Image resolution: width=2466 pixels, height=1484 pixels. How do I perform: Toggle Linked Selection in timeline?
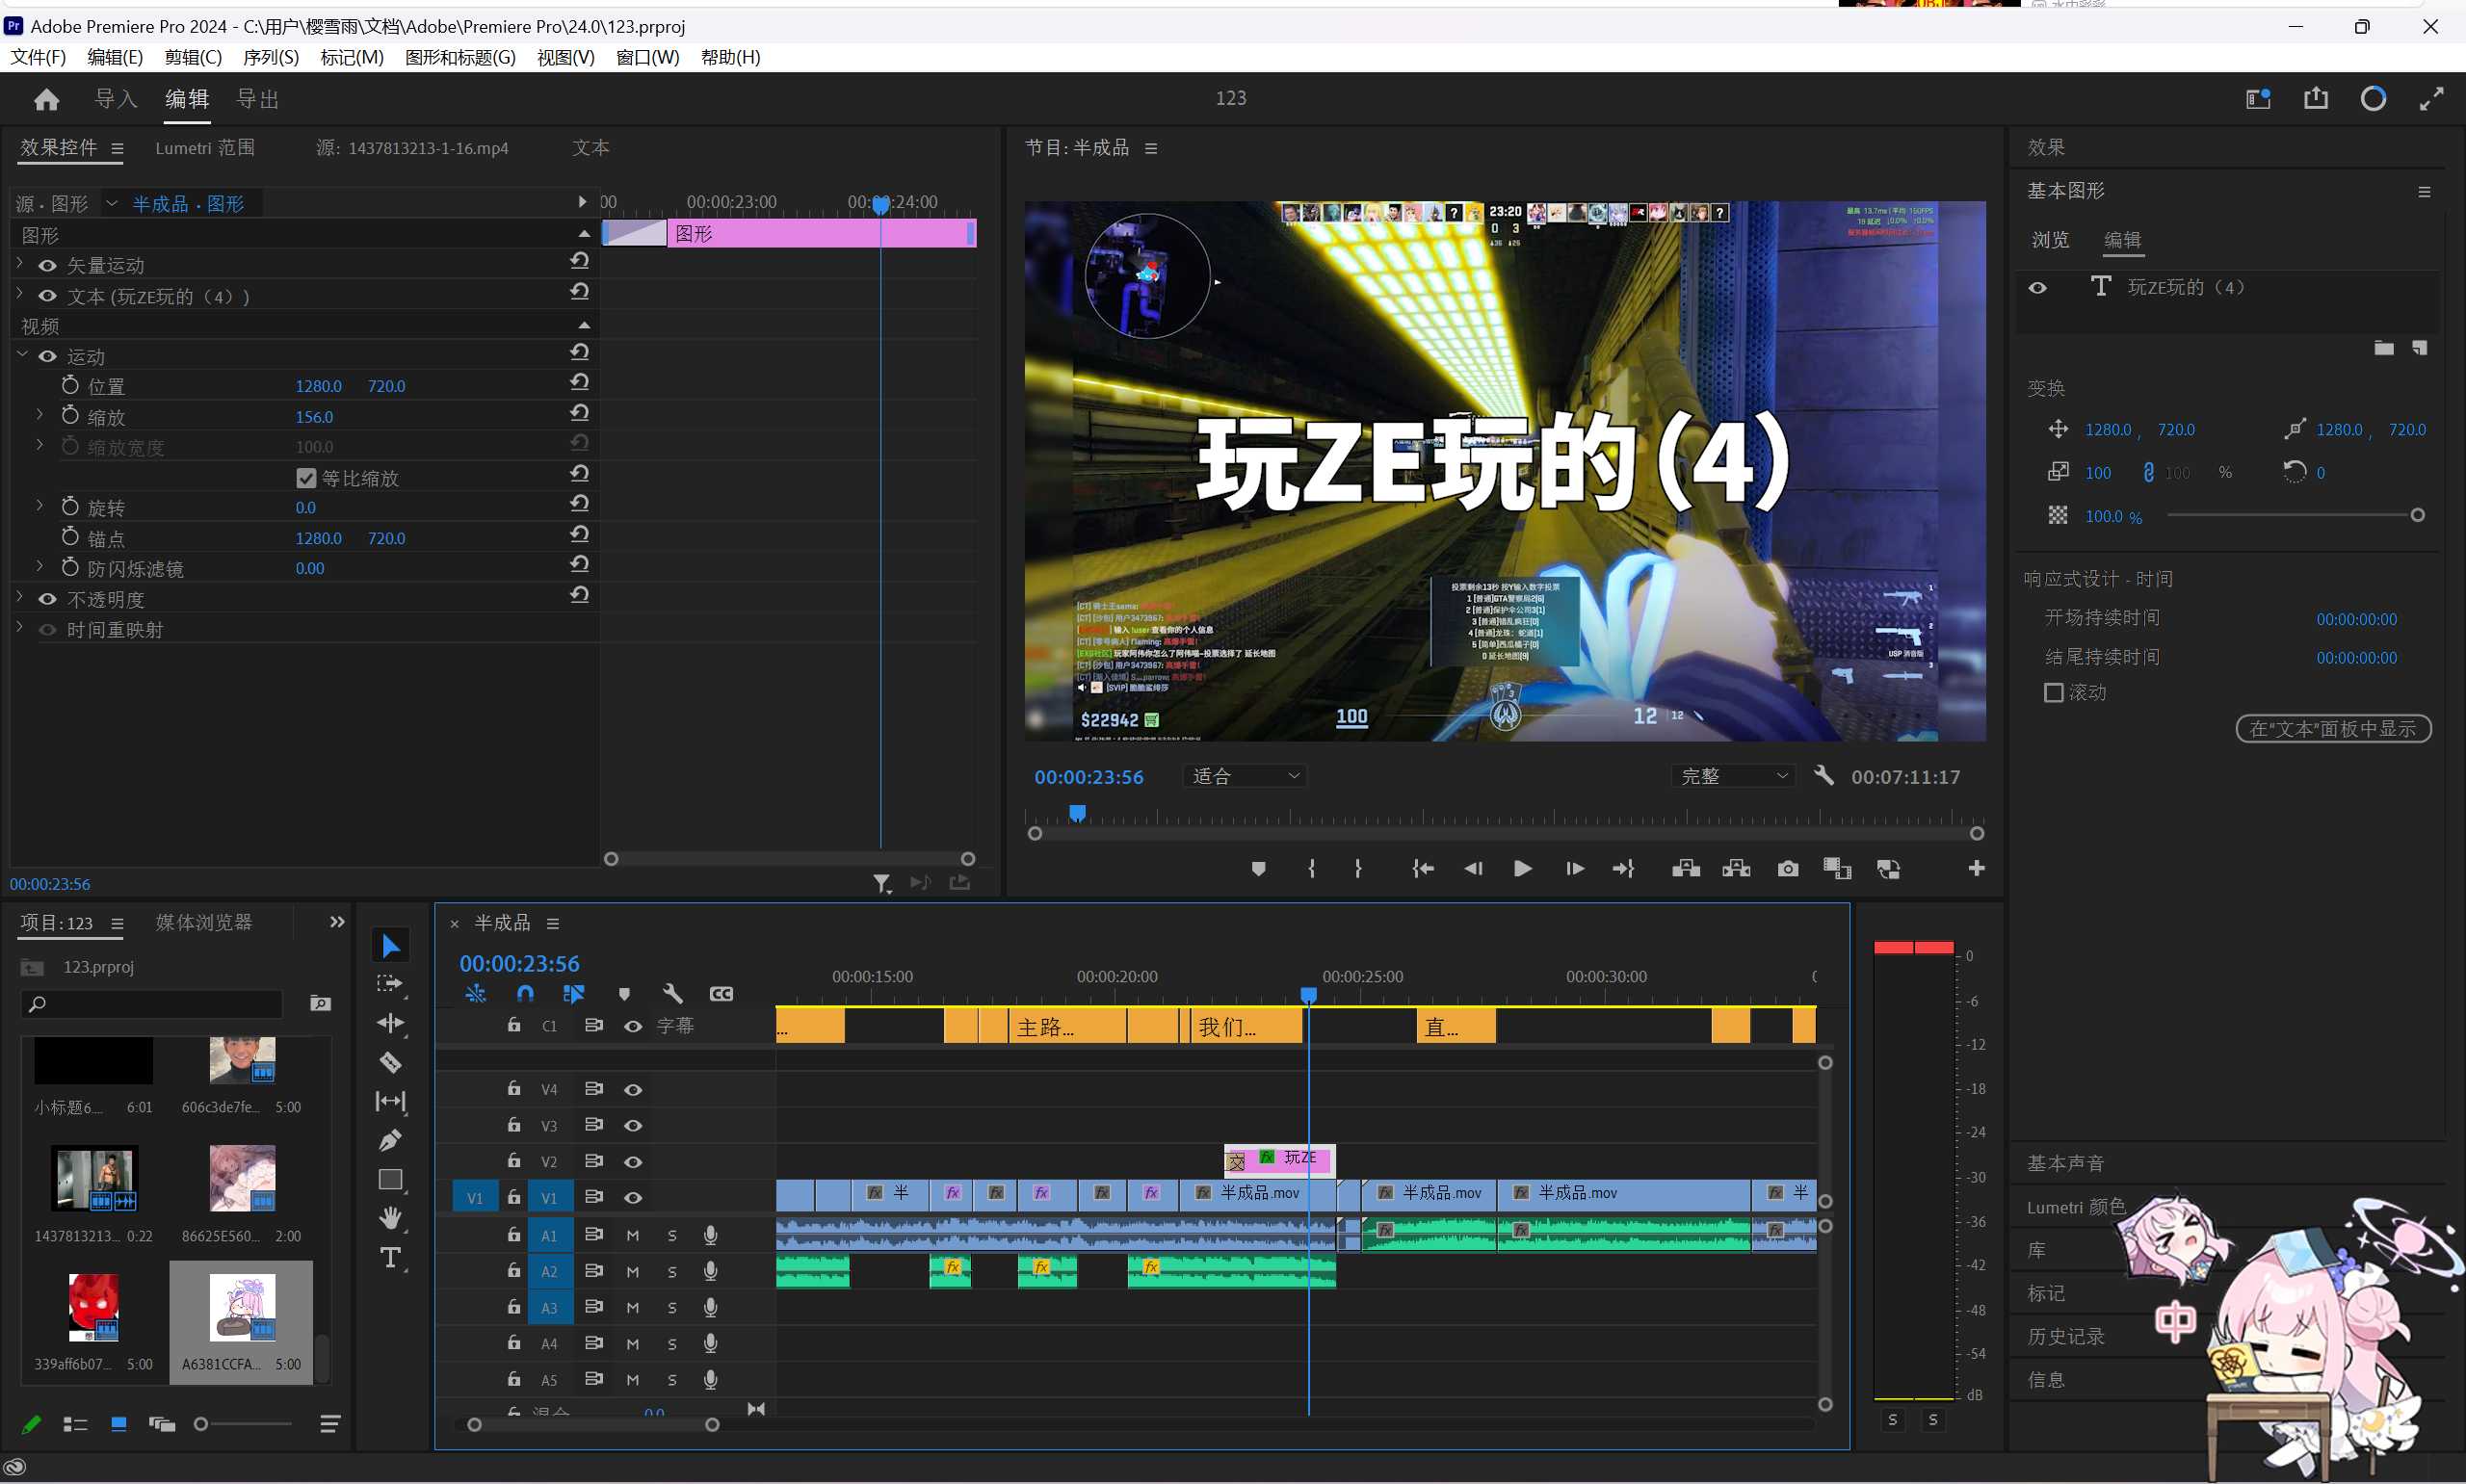pyautogui.click(x=574, y=993)
